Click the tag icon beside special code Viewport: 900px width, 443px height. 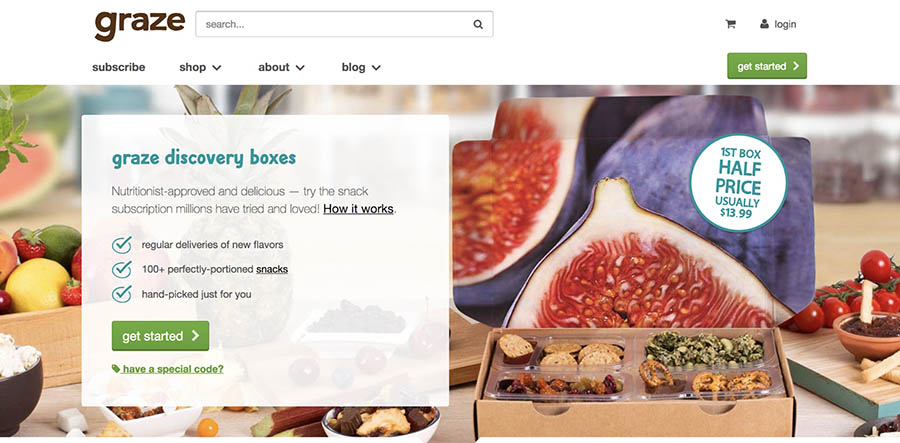pyautogui.click(x=116, y=369)
